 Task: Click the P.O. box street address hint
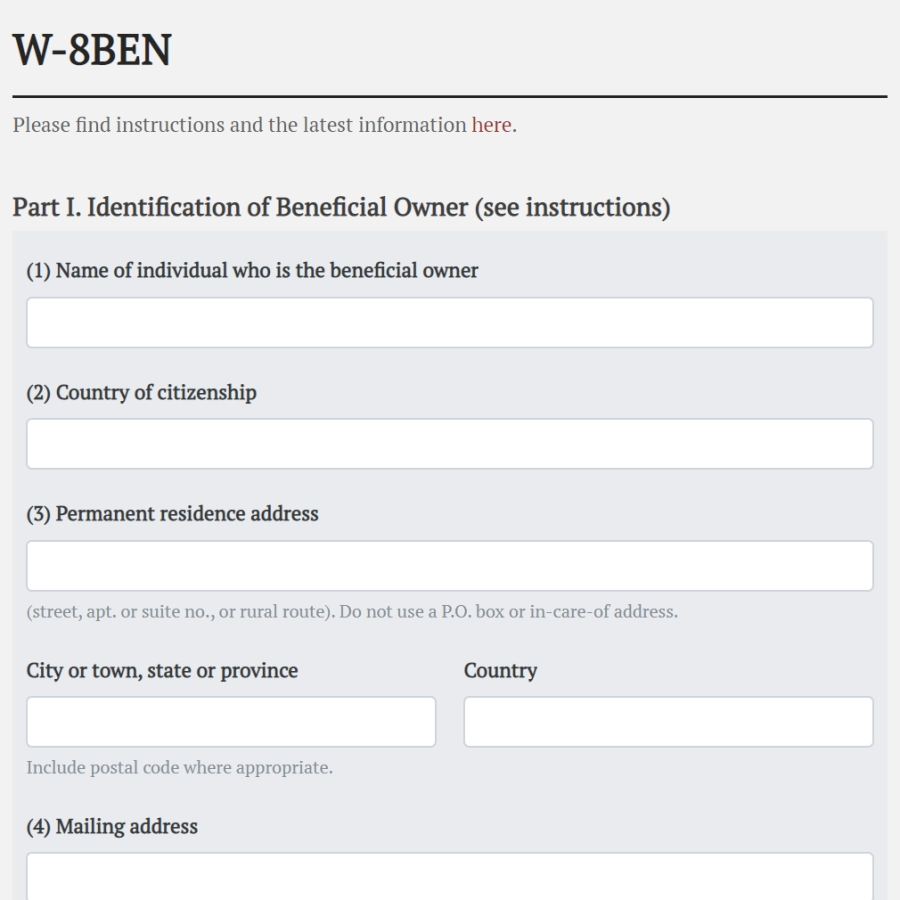[x=352, y=611]
